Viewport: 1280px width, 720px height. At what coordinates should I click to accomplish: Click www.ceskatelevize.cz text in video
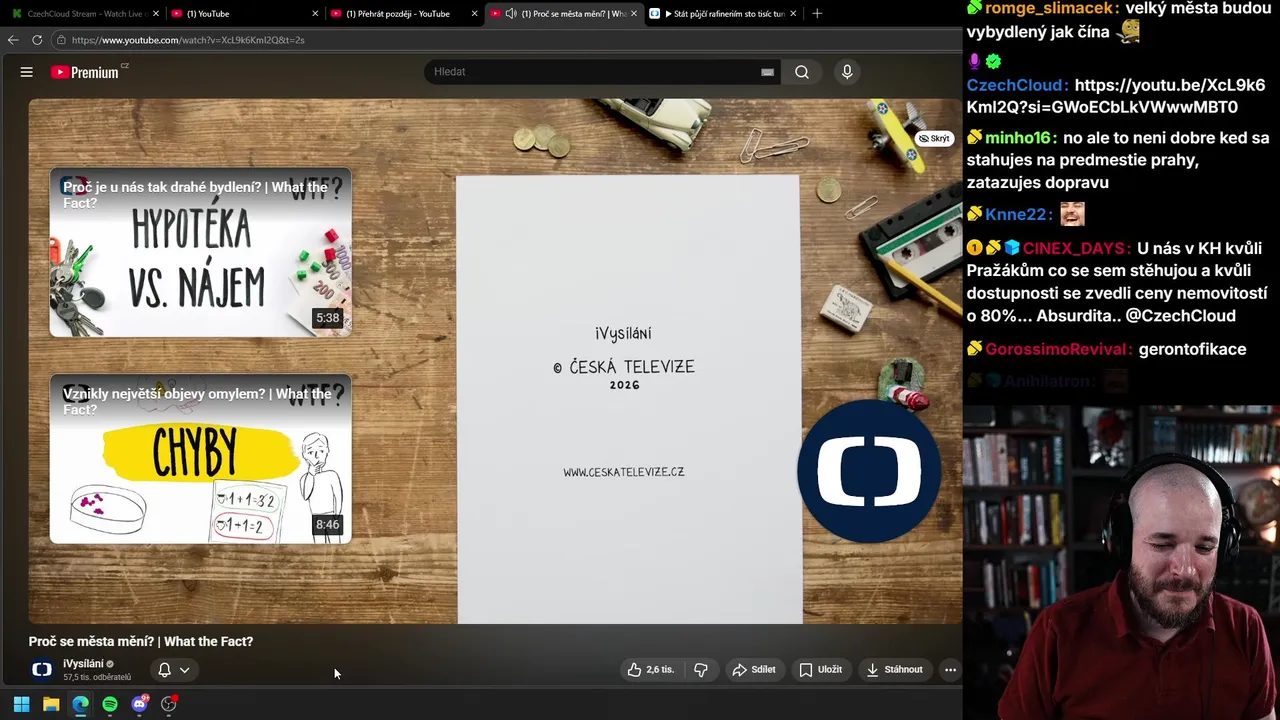[x=624, y=472]
